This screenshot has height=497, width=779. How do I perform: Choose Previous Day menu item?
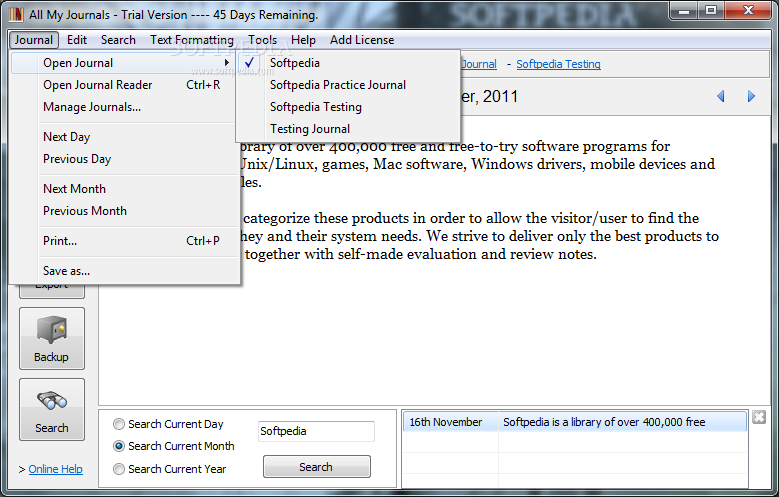125,159
